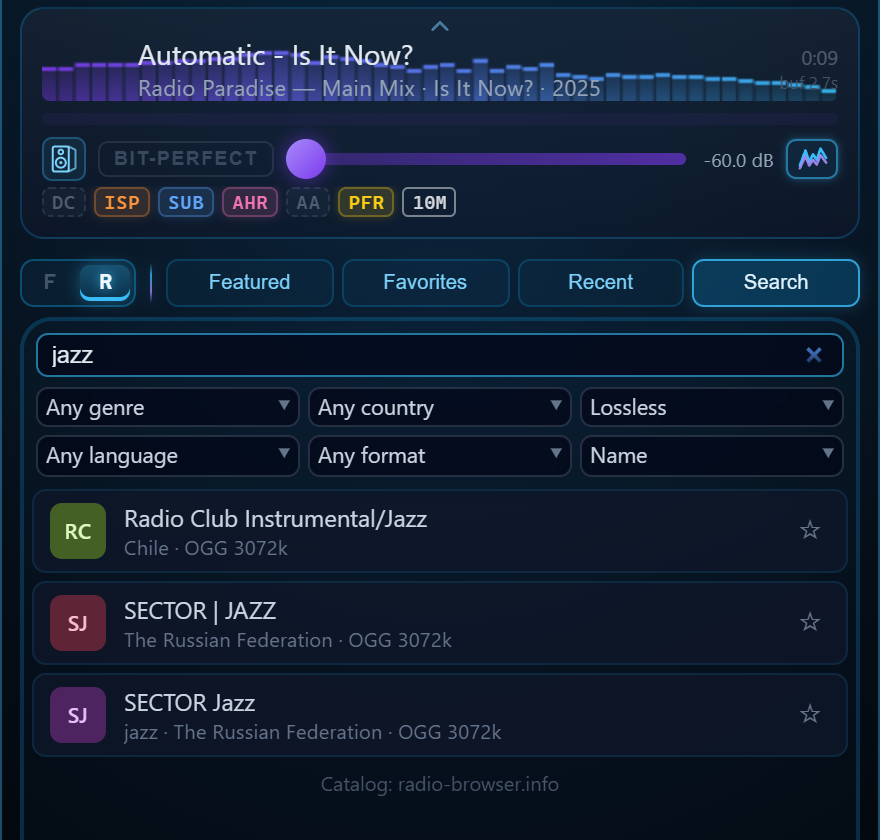Open the Name sort dropdown
This screenshot has width=880, height=840.
(712, 456)
